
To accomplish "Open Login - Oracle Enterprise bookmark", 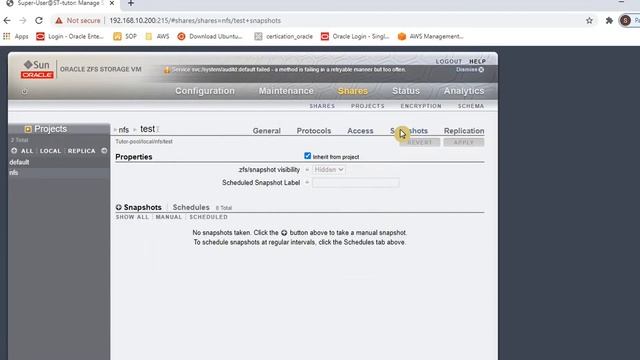I will 70,36.
